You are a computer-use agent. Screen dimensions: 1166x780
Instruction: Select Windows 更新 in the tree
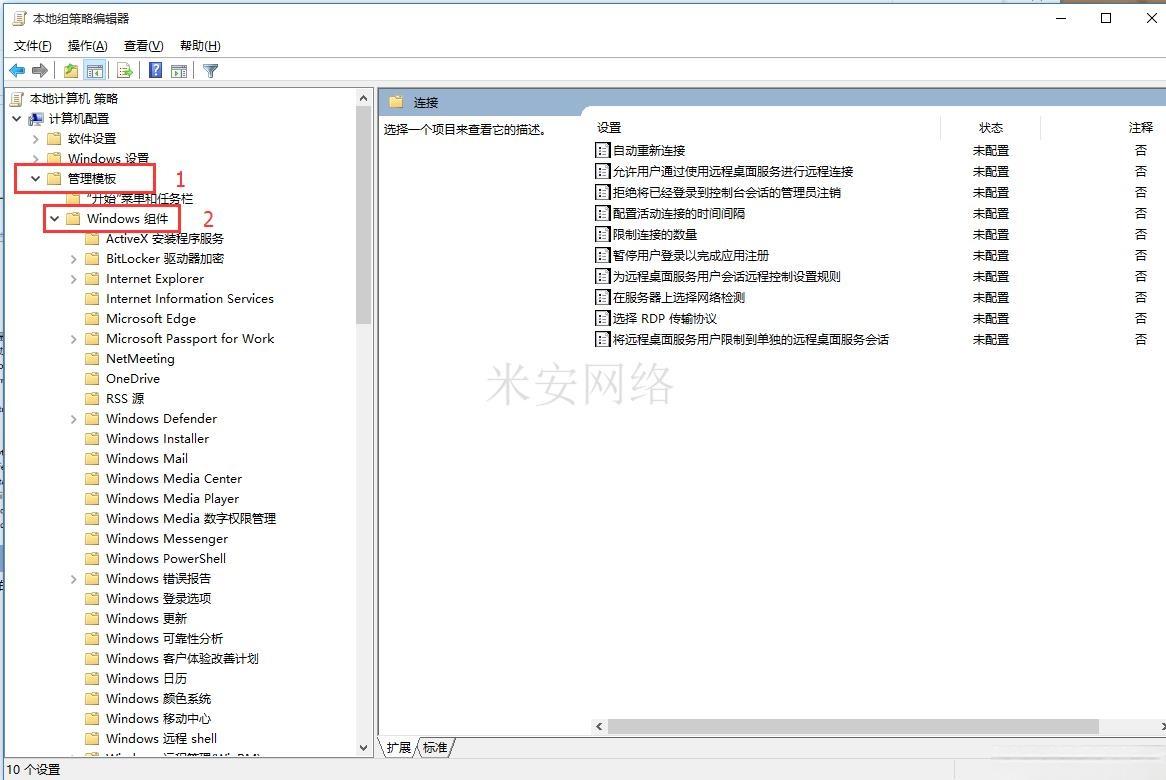point(146,619)
